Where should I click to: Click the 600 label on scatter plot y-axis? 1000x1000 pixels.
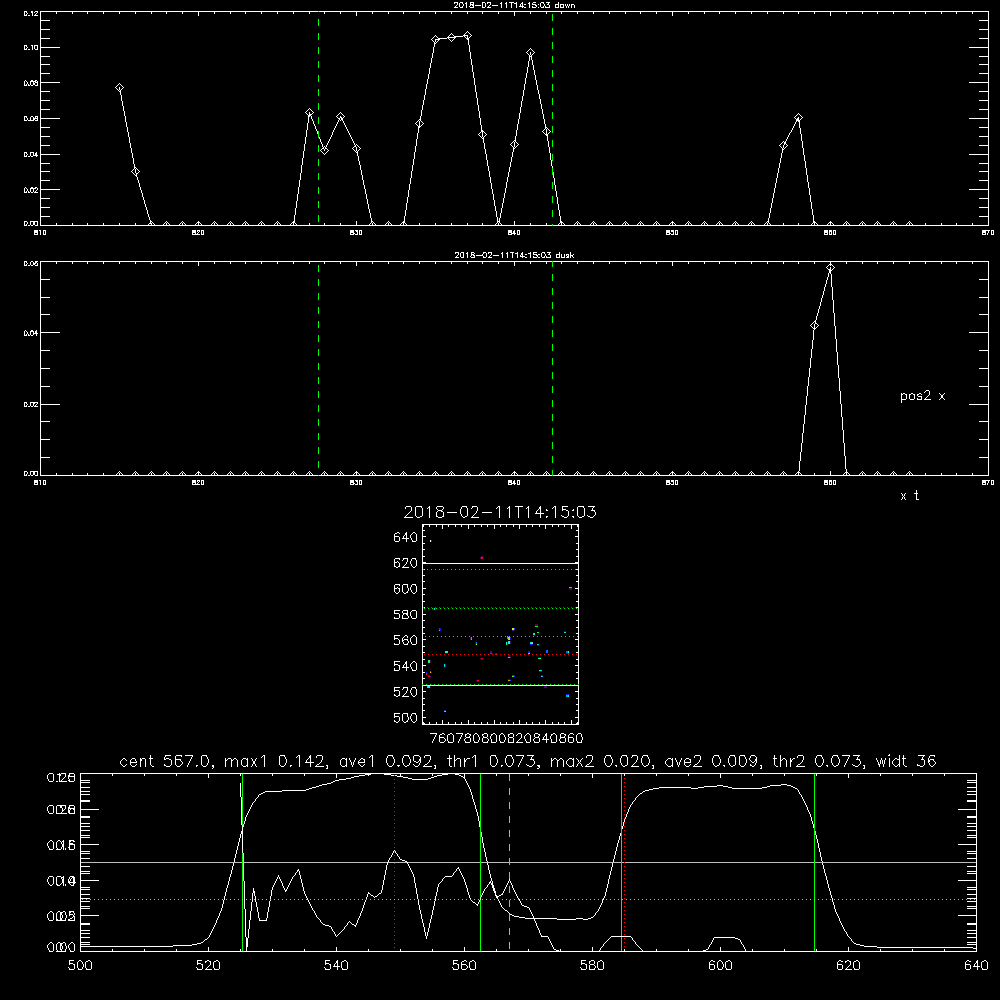pyautogui.click(x=406, y=589)
